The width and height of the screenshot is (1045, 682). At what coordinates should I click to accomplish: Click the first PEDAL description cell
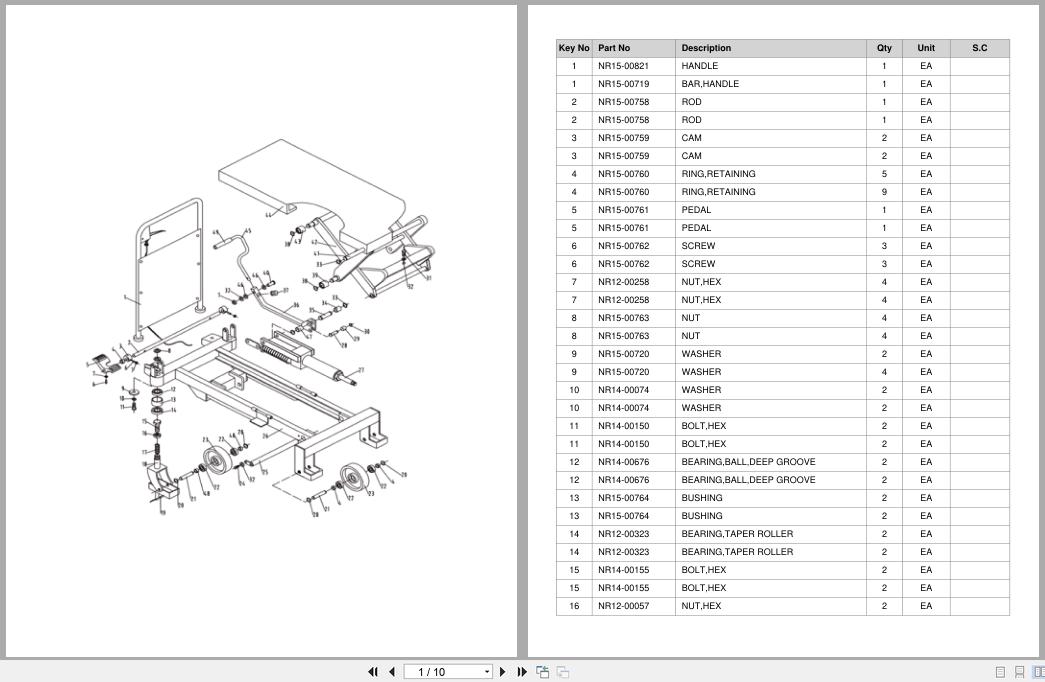tap(770, 210)
